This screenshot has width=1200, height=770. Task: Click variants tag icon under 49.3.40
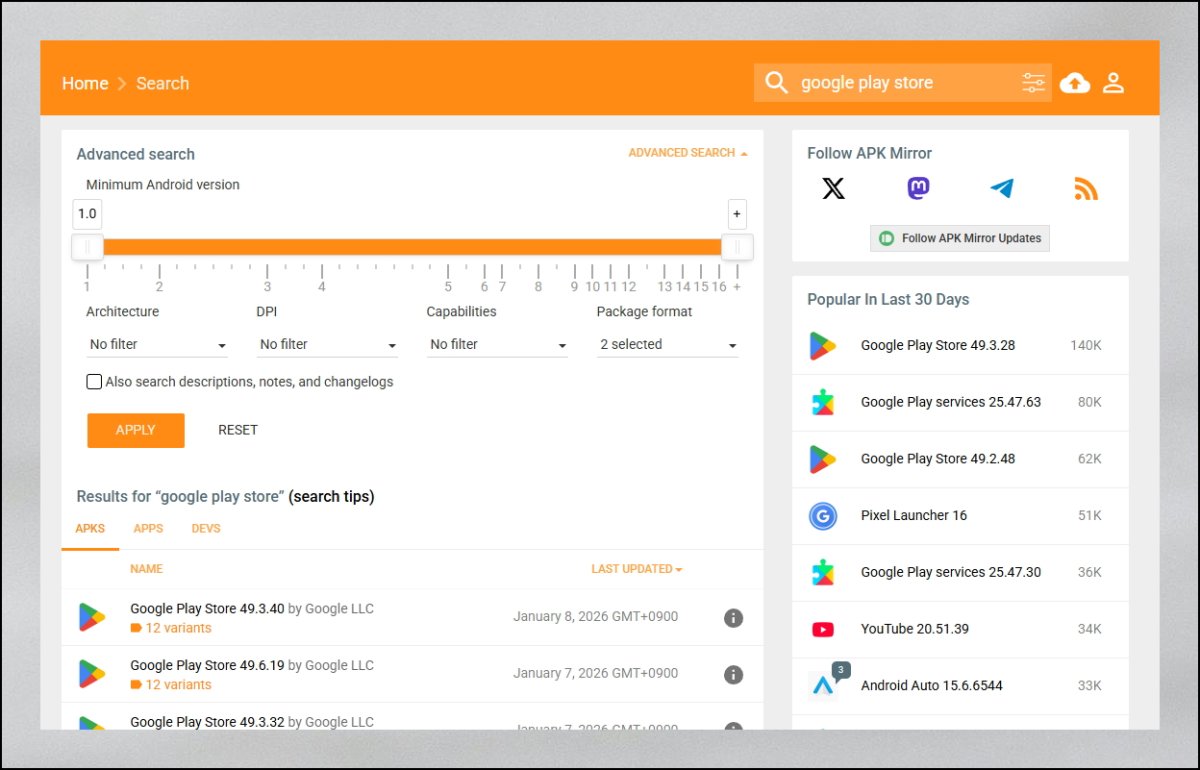click(x=136, y=628)
